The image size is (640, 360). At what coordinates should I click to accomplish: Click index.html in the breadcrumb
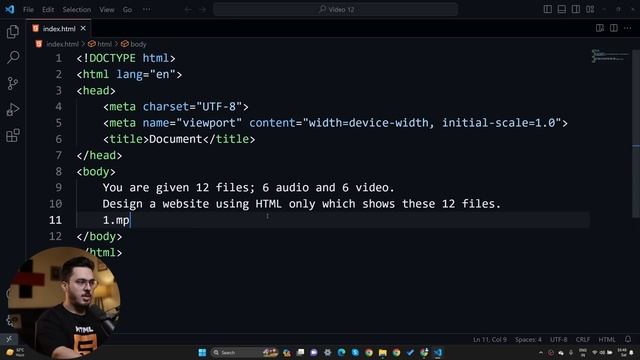click(x=62, y=44)
